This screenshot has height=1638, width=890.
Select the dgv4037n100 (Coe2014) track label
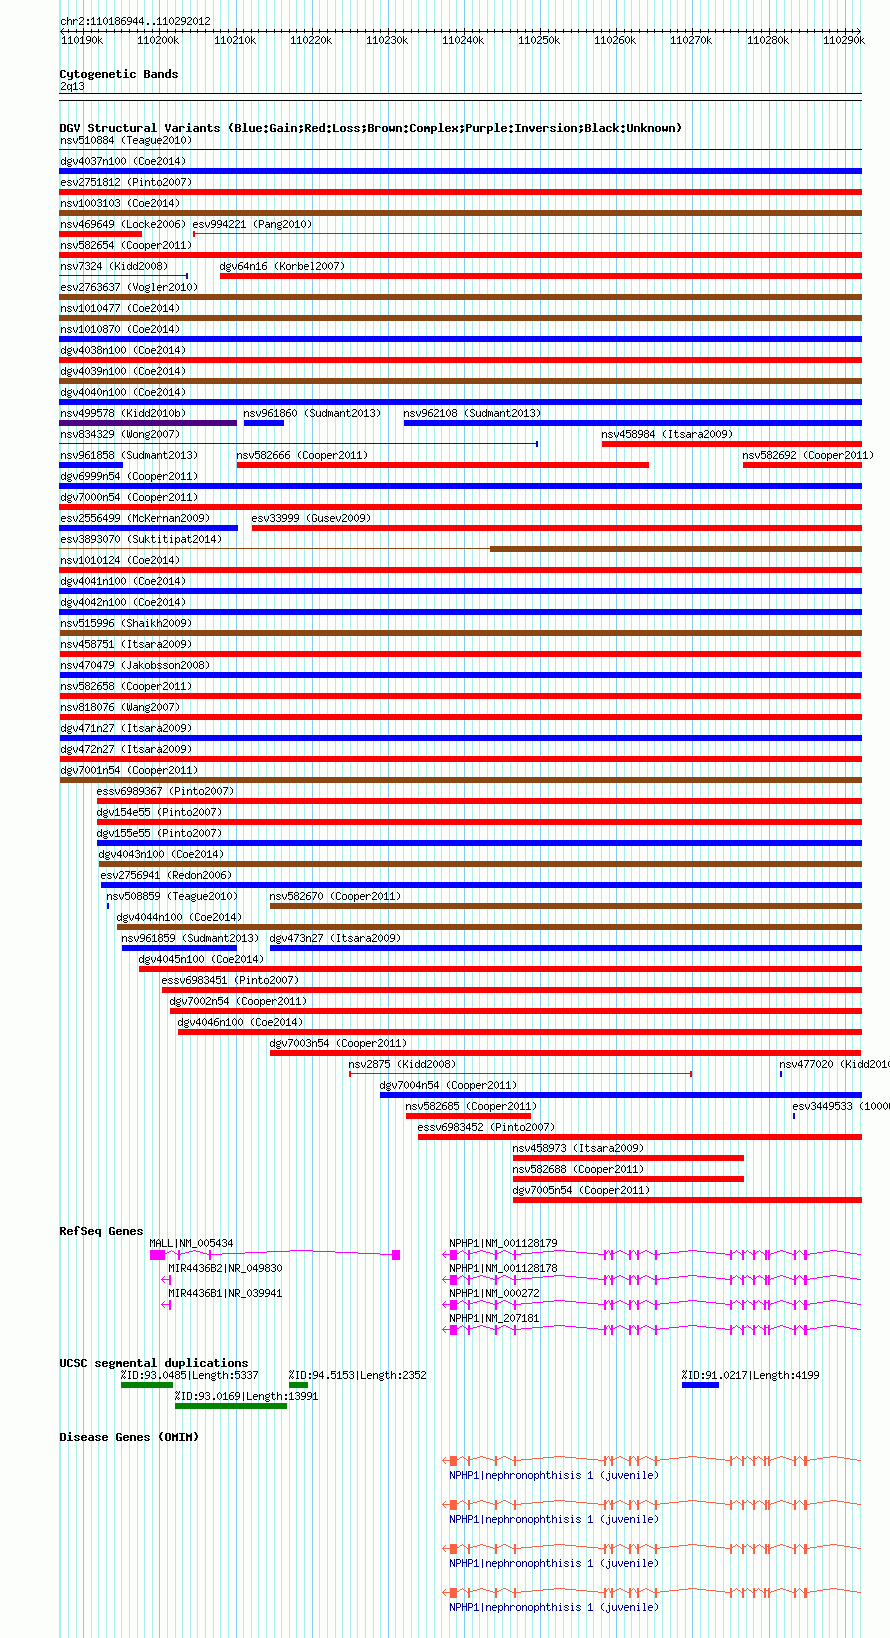pos(122,161)
